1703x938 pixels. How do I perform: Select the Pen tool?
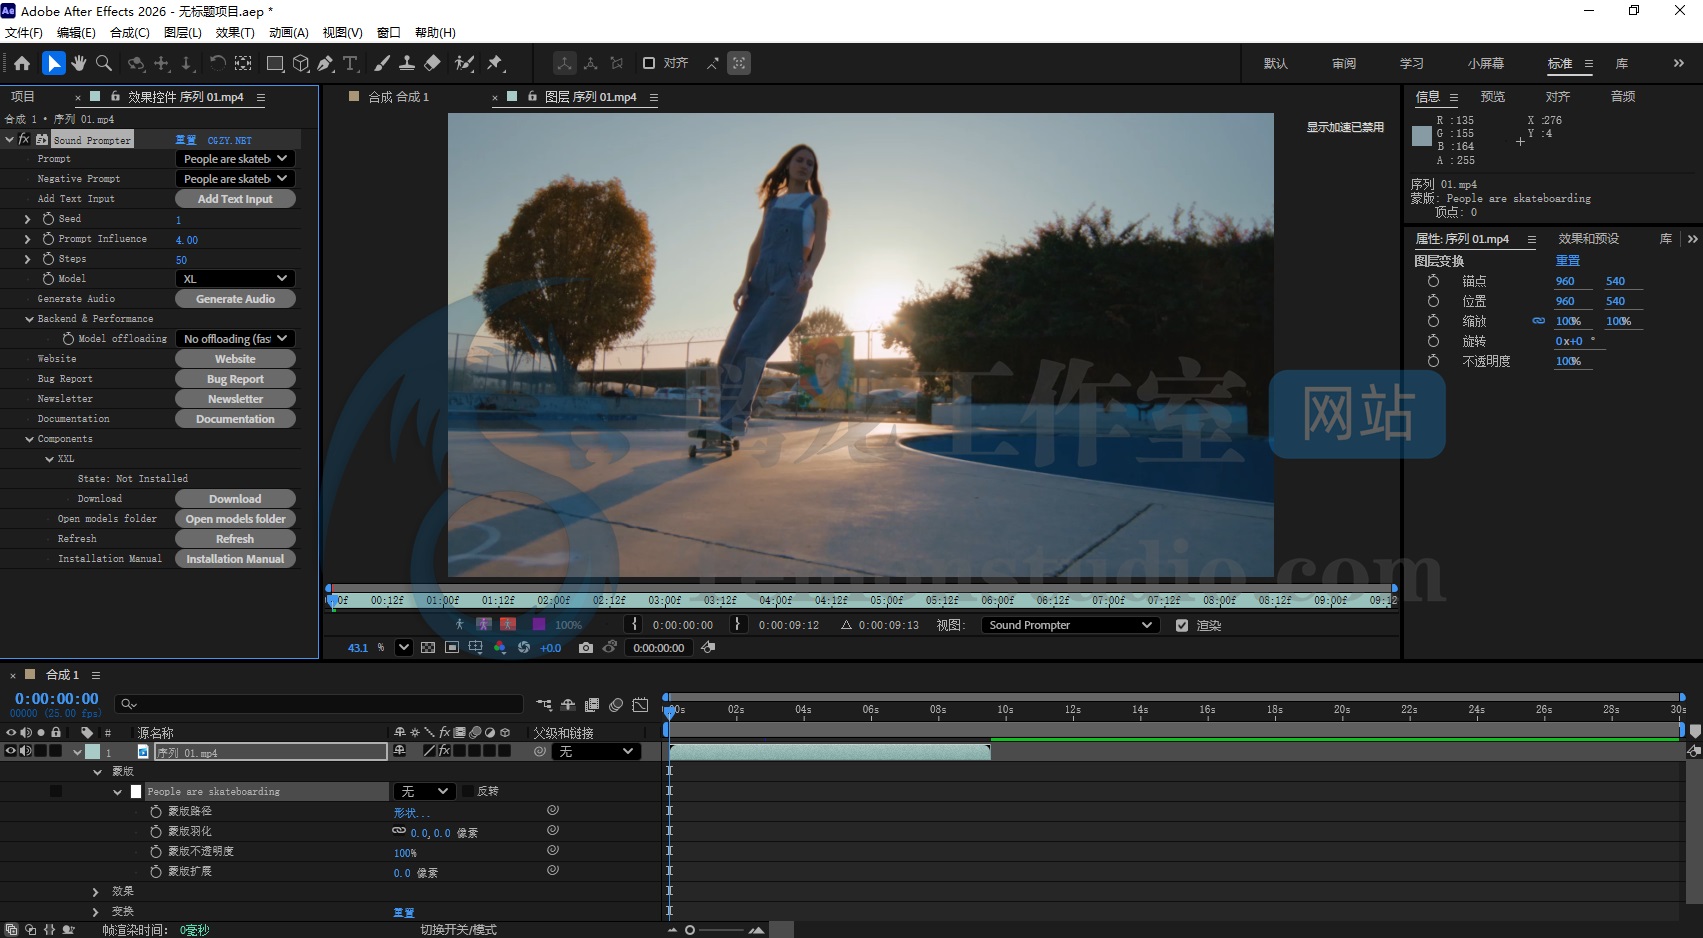[x=325, y=63]
